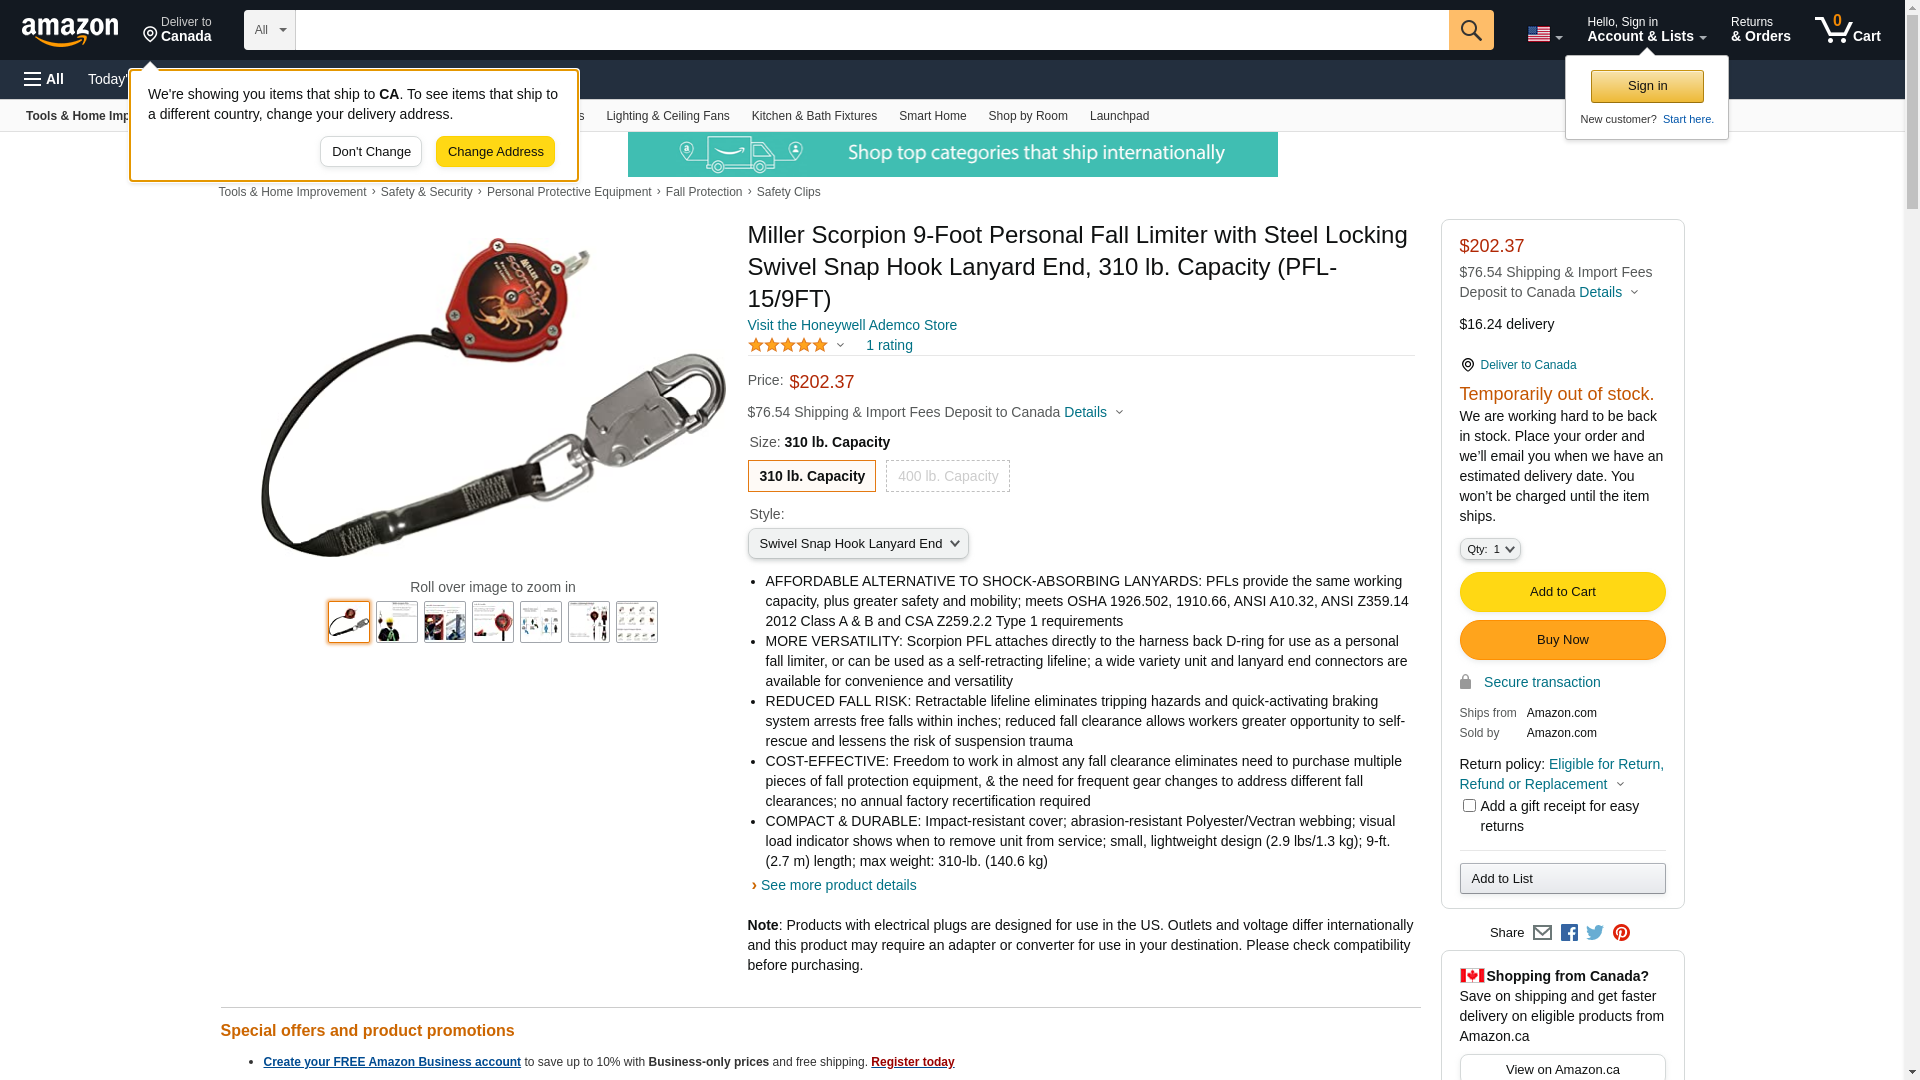1920x1080 pixels.
Task: Click the Amazon logo
Action: [70, 31]
